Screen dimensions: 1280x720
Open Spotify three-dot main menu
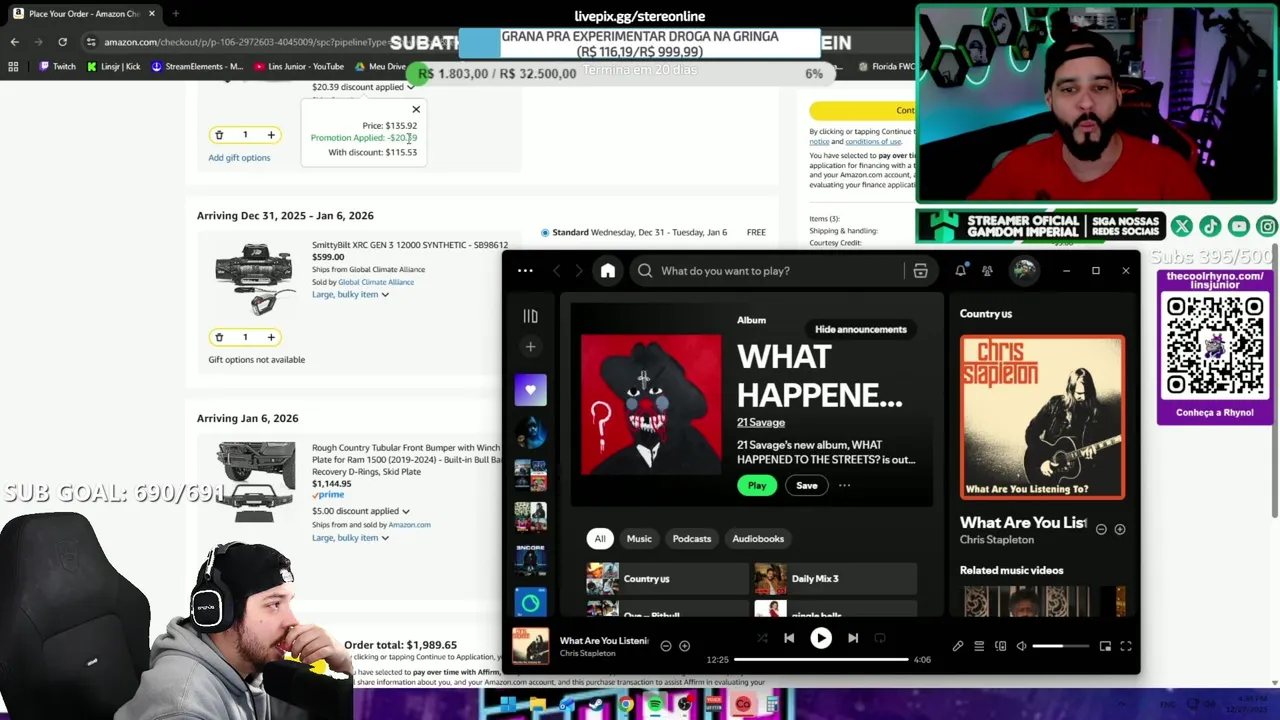click(x=525, y=271)
